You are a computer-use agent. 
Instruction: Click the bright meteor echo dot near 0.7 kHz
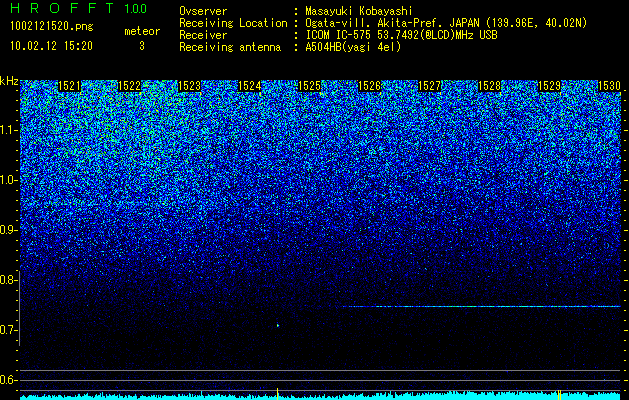coord(278,325)
